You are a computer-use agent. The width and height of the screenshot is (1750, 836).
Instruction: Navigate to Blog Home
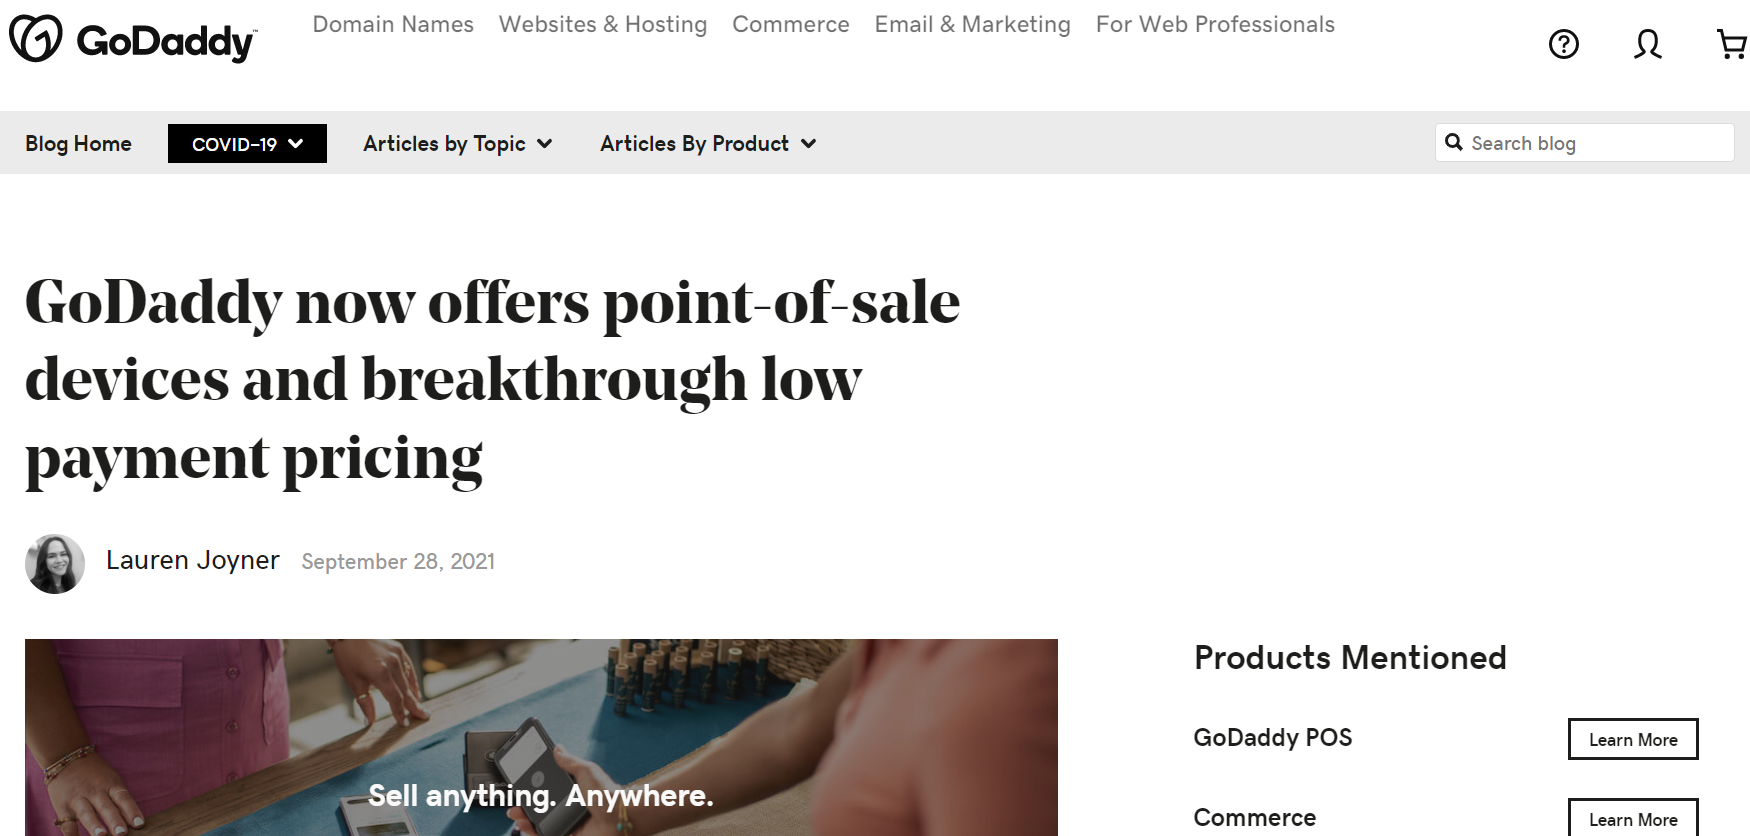(77, 143)
